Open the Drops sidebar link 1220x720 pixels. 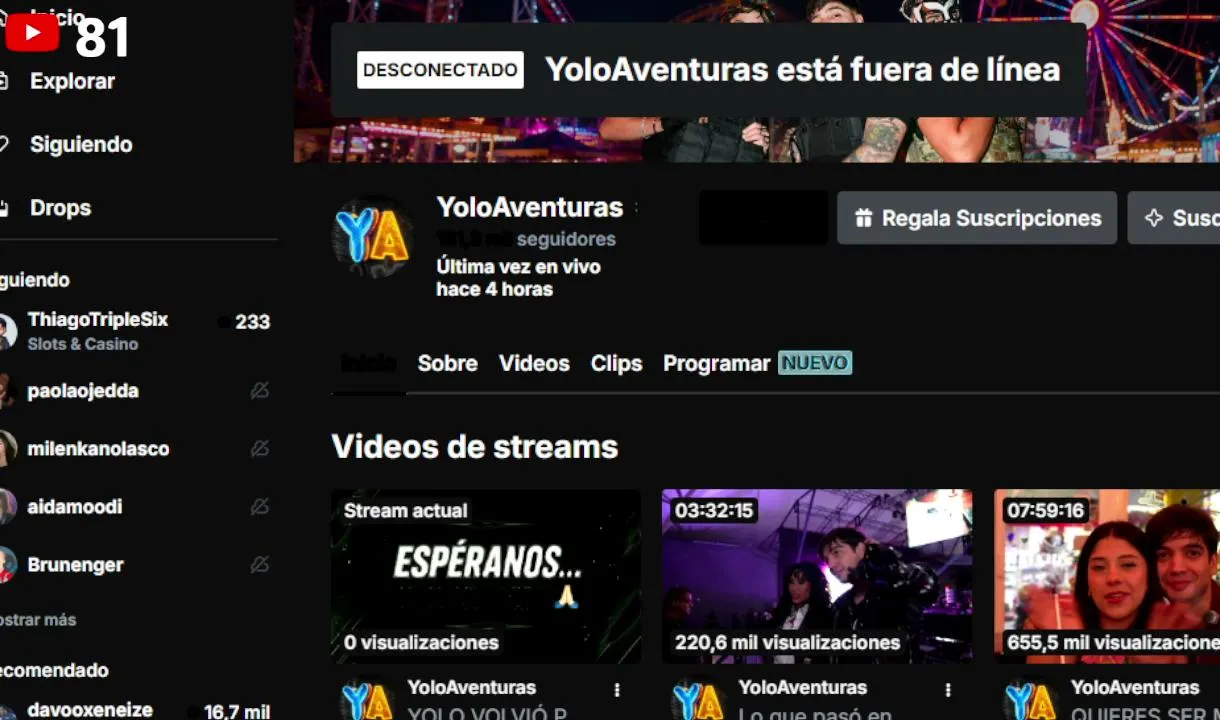(x=60, y=207)
